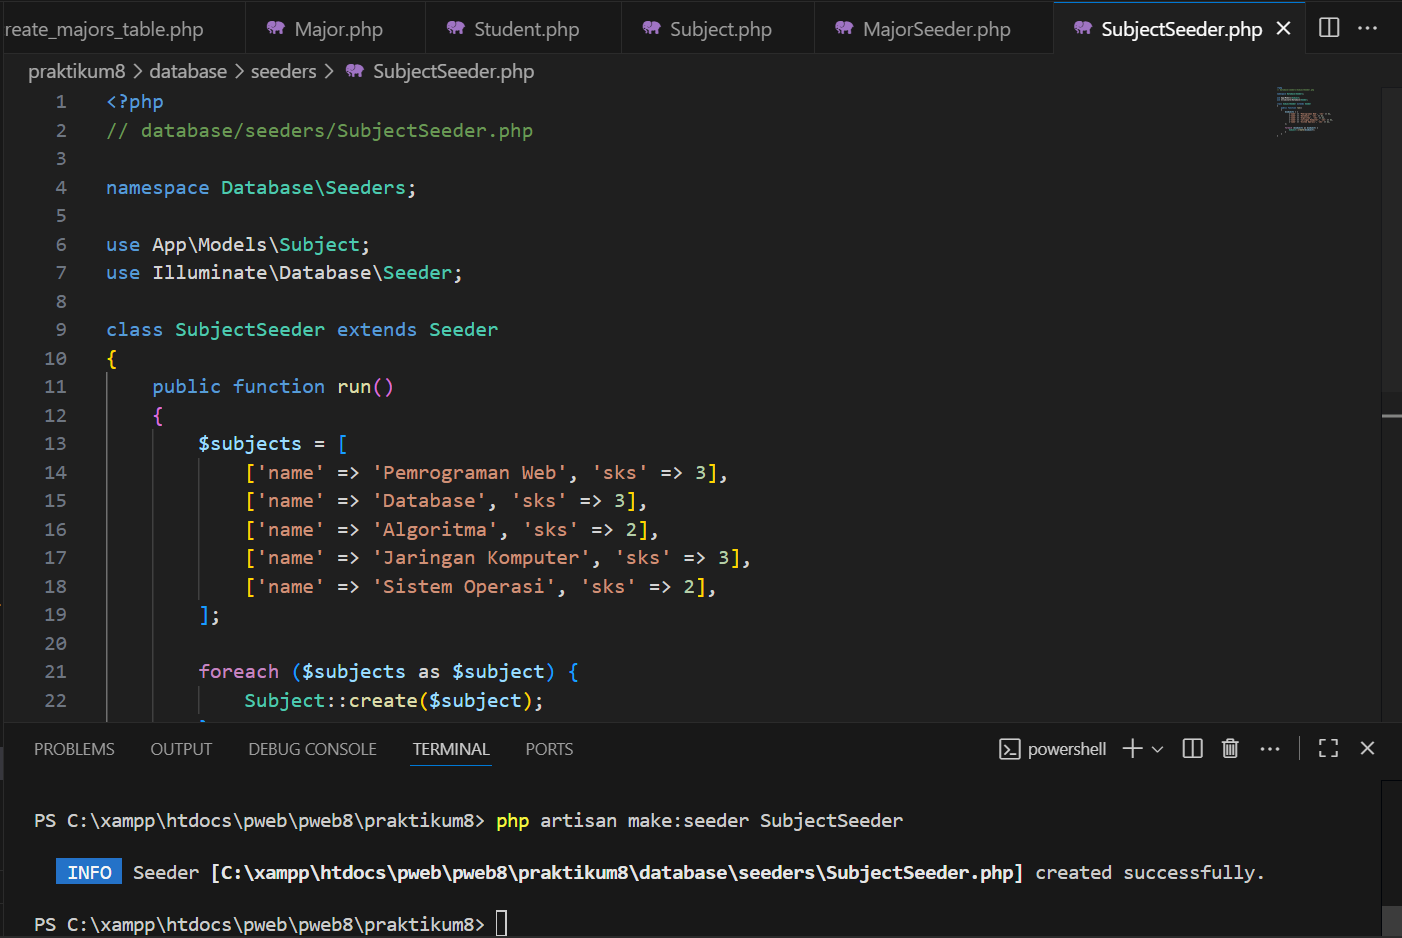
Task: Click the PHP icon in the breadcrumb
Action: [x=354, y=70]
